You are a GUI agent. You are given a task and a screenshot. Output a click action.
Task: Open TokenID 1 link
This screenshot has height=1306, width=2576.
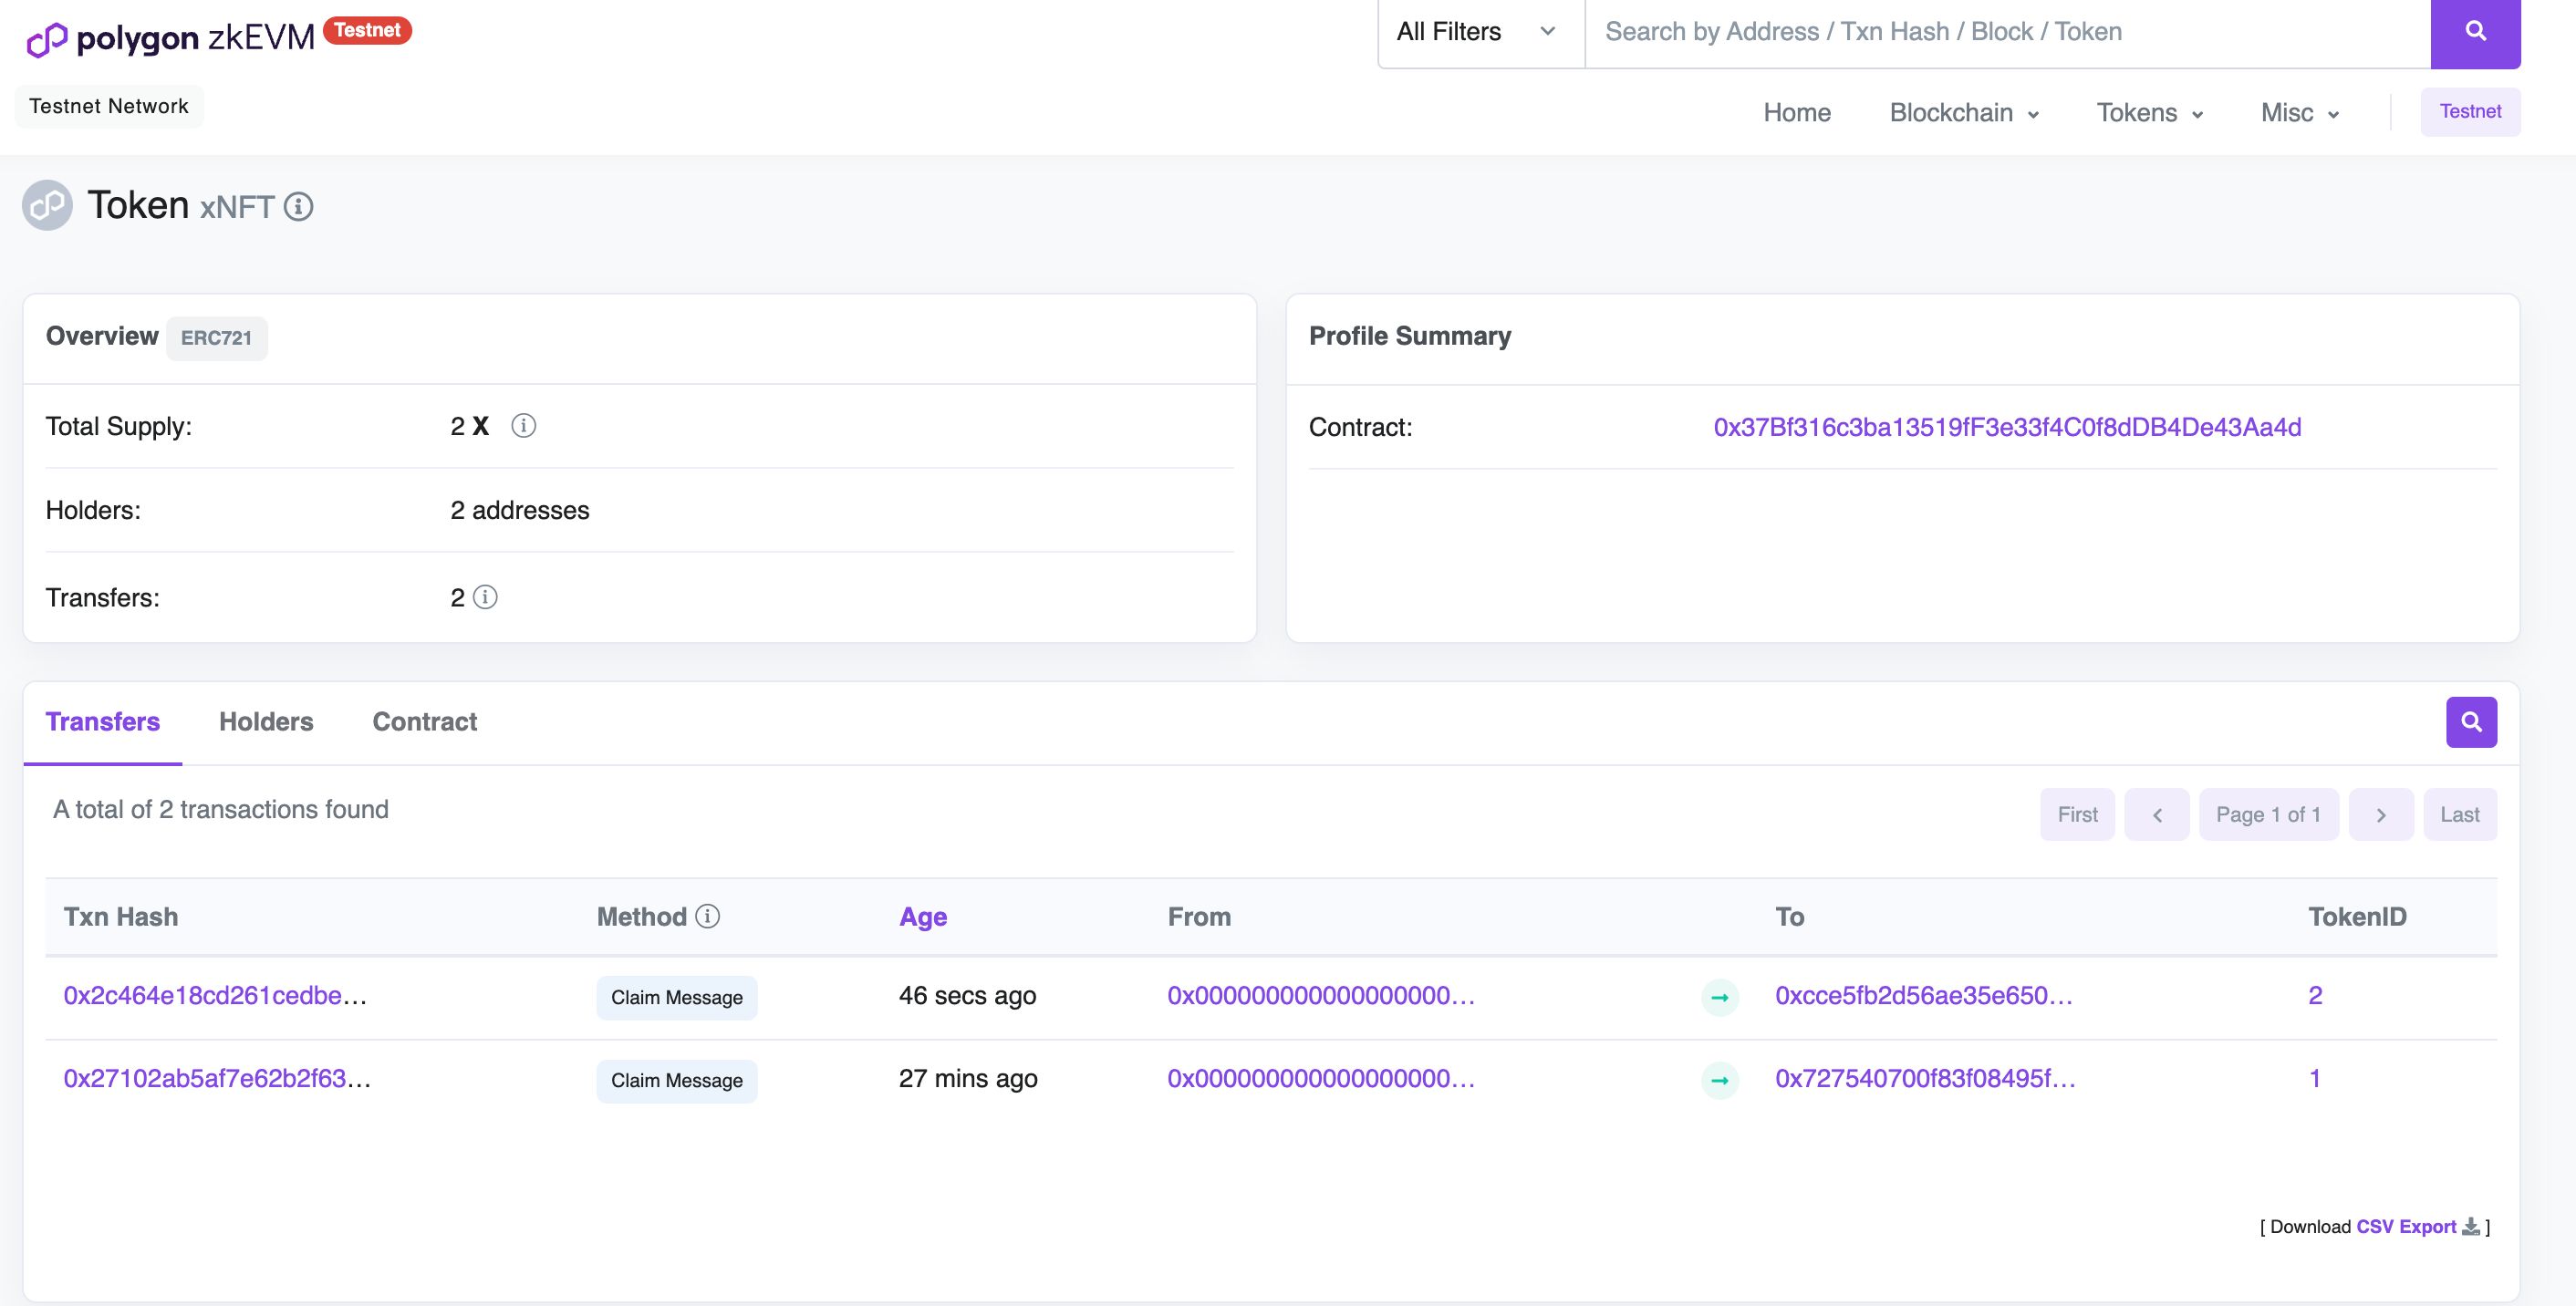[x=2314, y=1079]
